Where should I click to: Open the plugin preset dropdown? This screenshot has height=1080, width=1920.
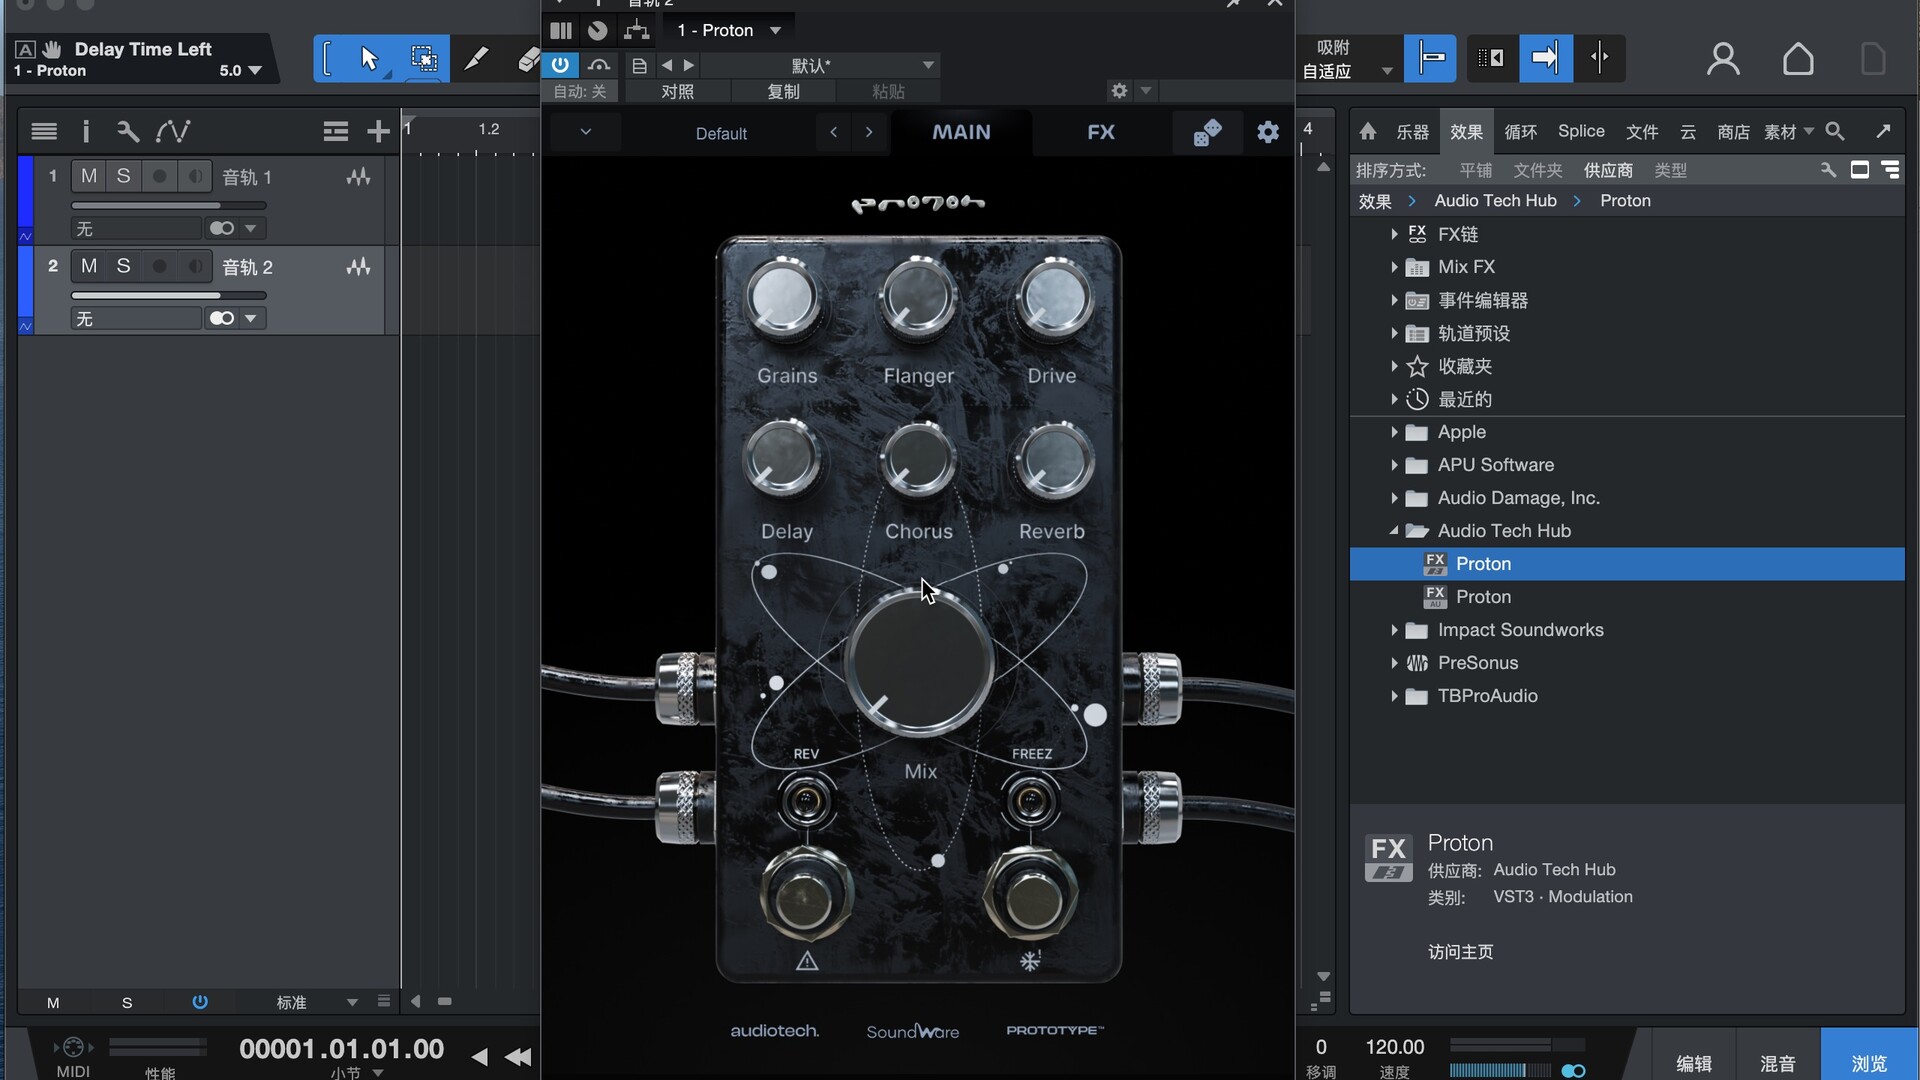(820, 65)
